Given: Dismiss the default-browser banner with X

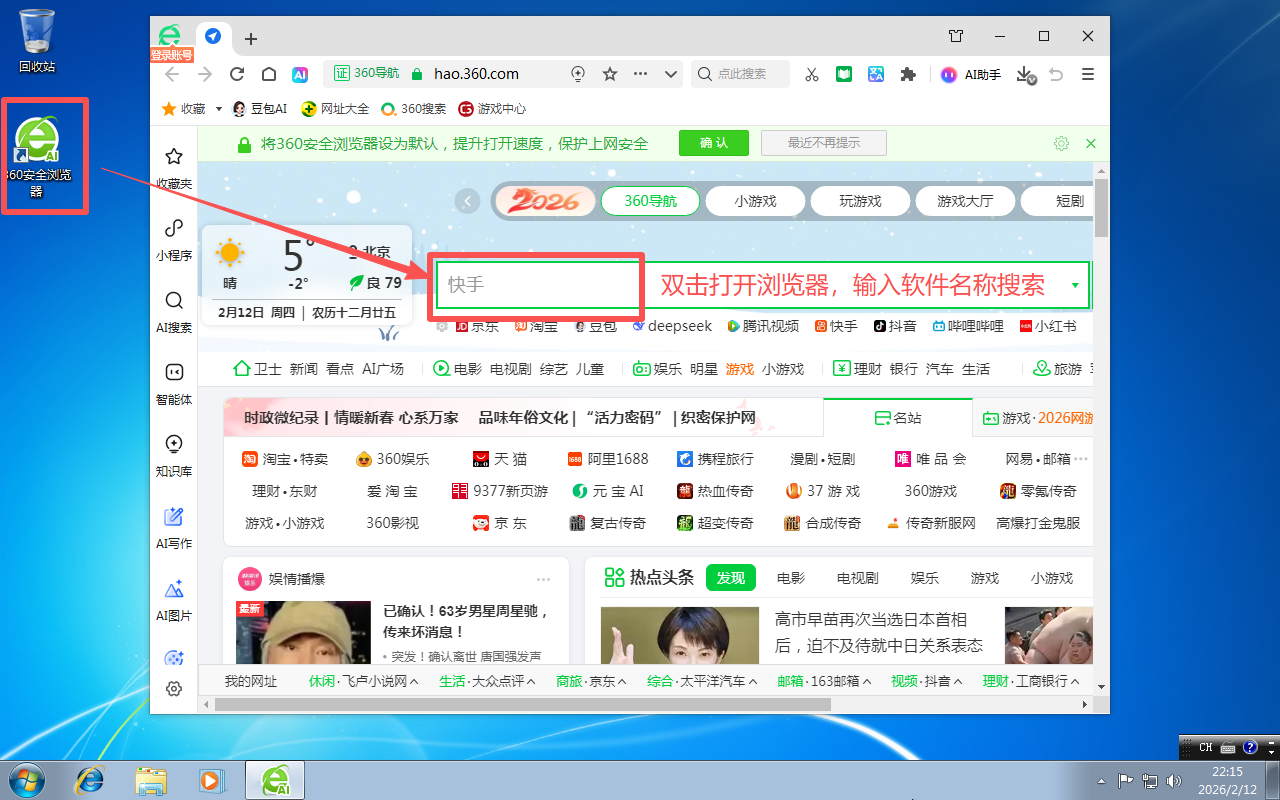Looking at the screenshot, I should tap(1091, 143).
